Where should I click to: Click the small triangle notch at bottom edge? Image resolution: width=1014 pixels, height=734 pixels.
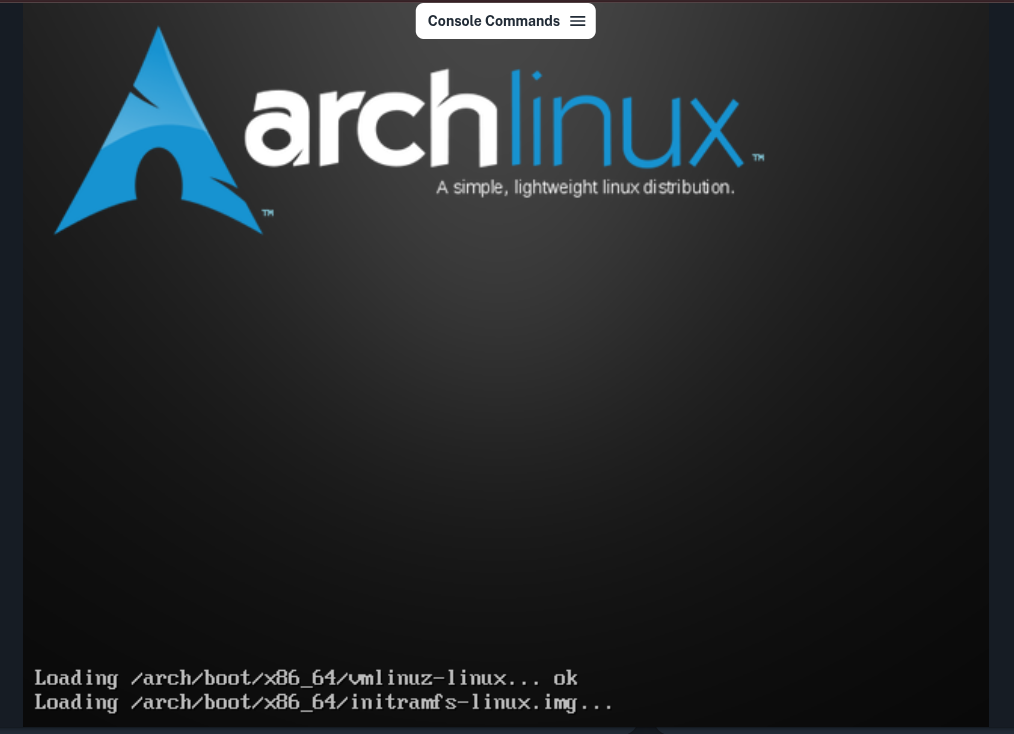click(645, 729)
